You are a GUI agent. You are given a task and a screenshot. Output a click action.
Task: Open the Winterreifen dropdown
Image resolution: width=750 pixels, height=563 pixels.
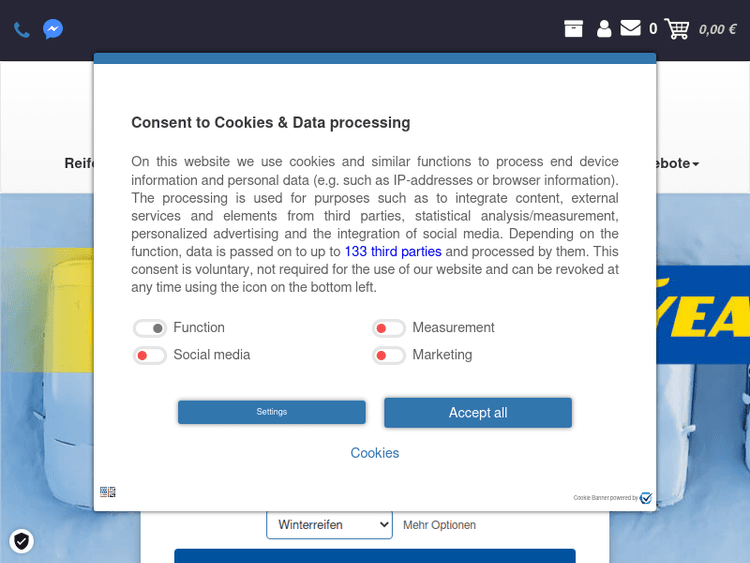pos(329,525)
